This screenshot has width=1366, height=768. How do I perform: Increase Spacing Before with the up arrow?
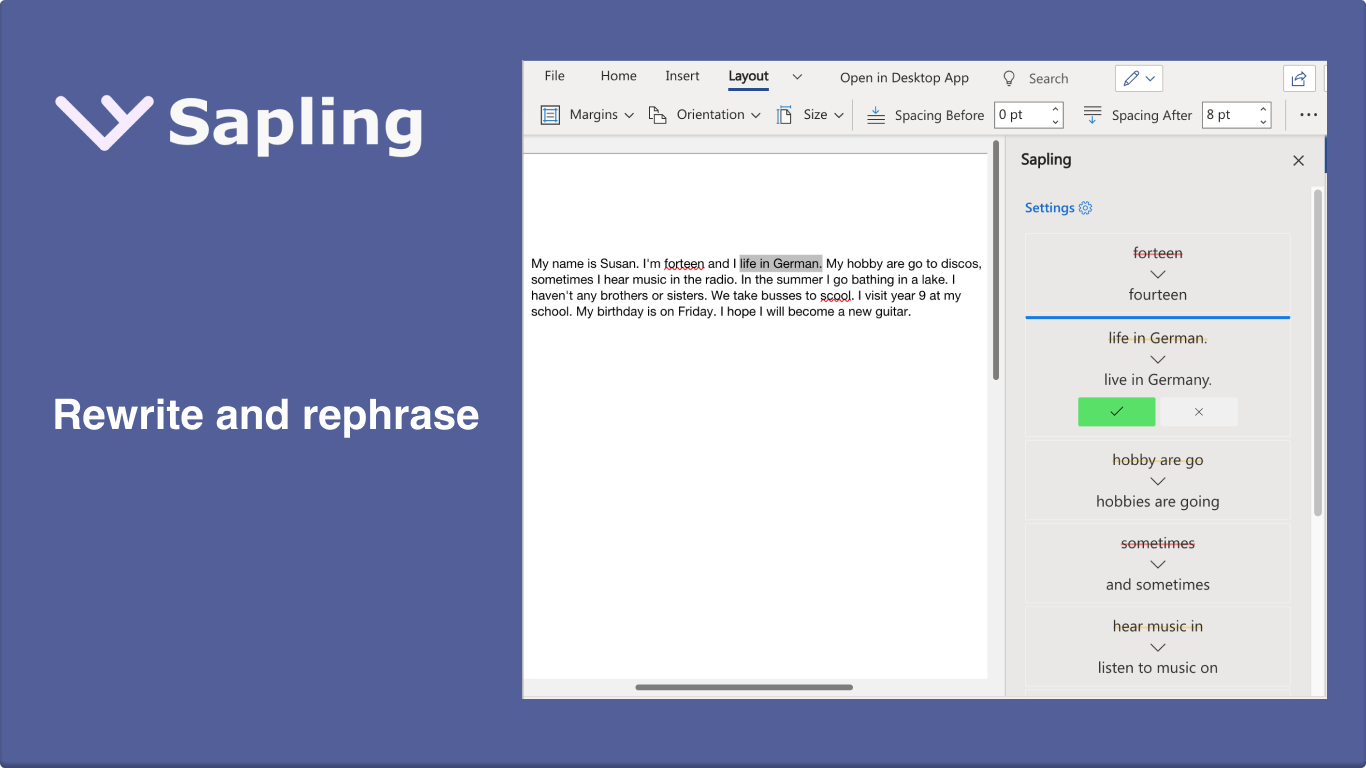pos(1056,109)
